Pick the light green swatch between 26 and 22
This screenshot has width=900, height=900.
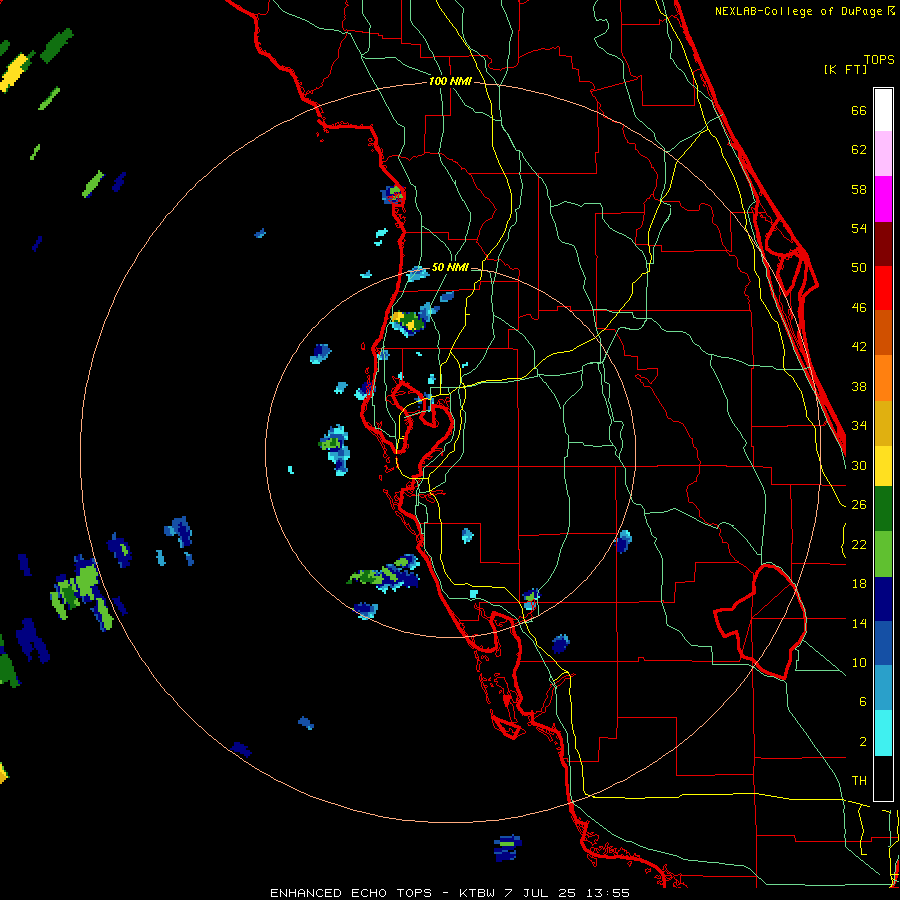883,554
